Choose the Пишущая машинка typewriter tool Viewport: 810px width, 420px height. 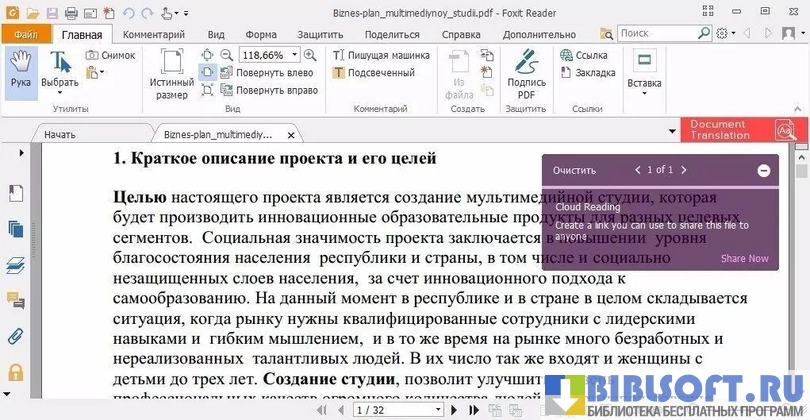point(376,55)
